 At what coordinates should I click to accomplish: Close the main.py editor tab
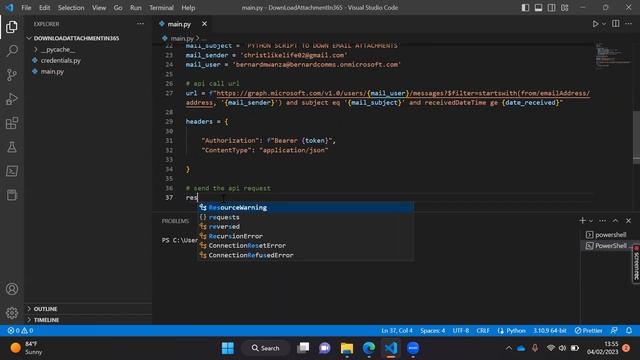(204, 24)
